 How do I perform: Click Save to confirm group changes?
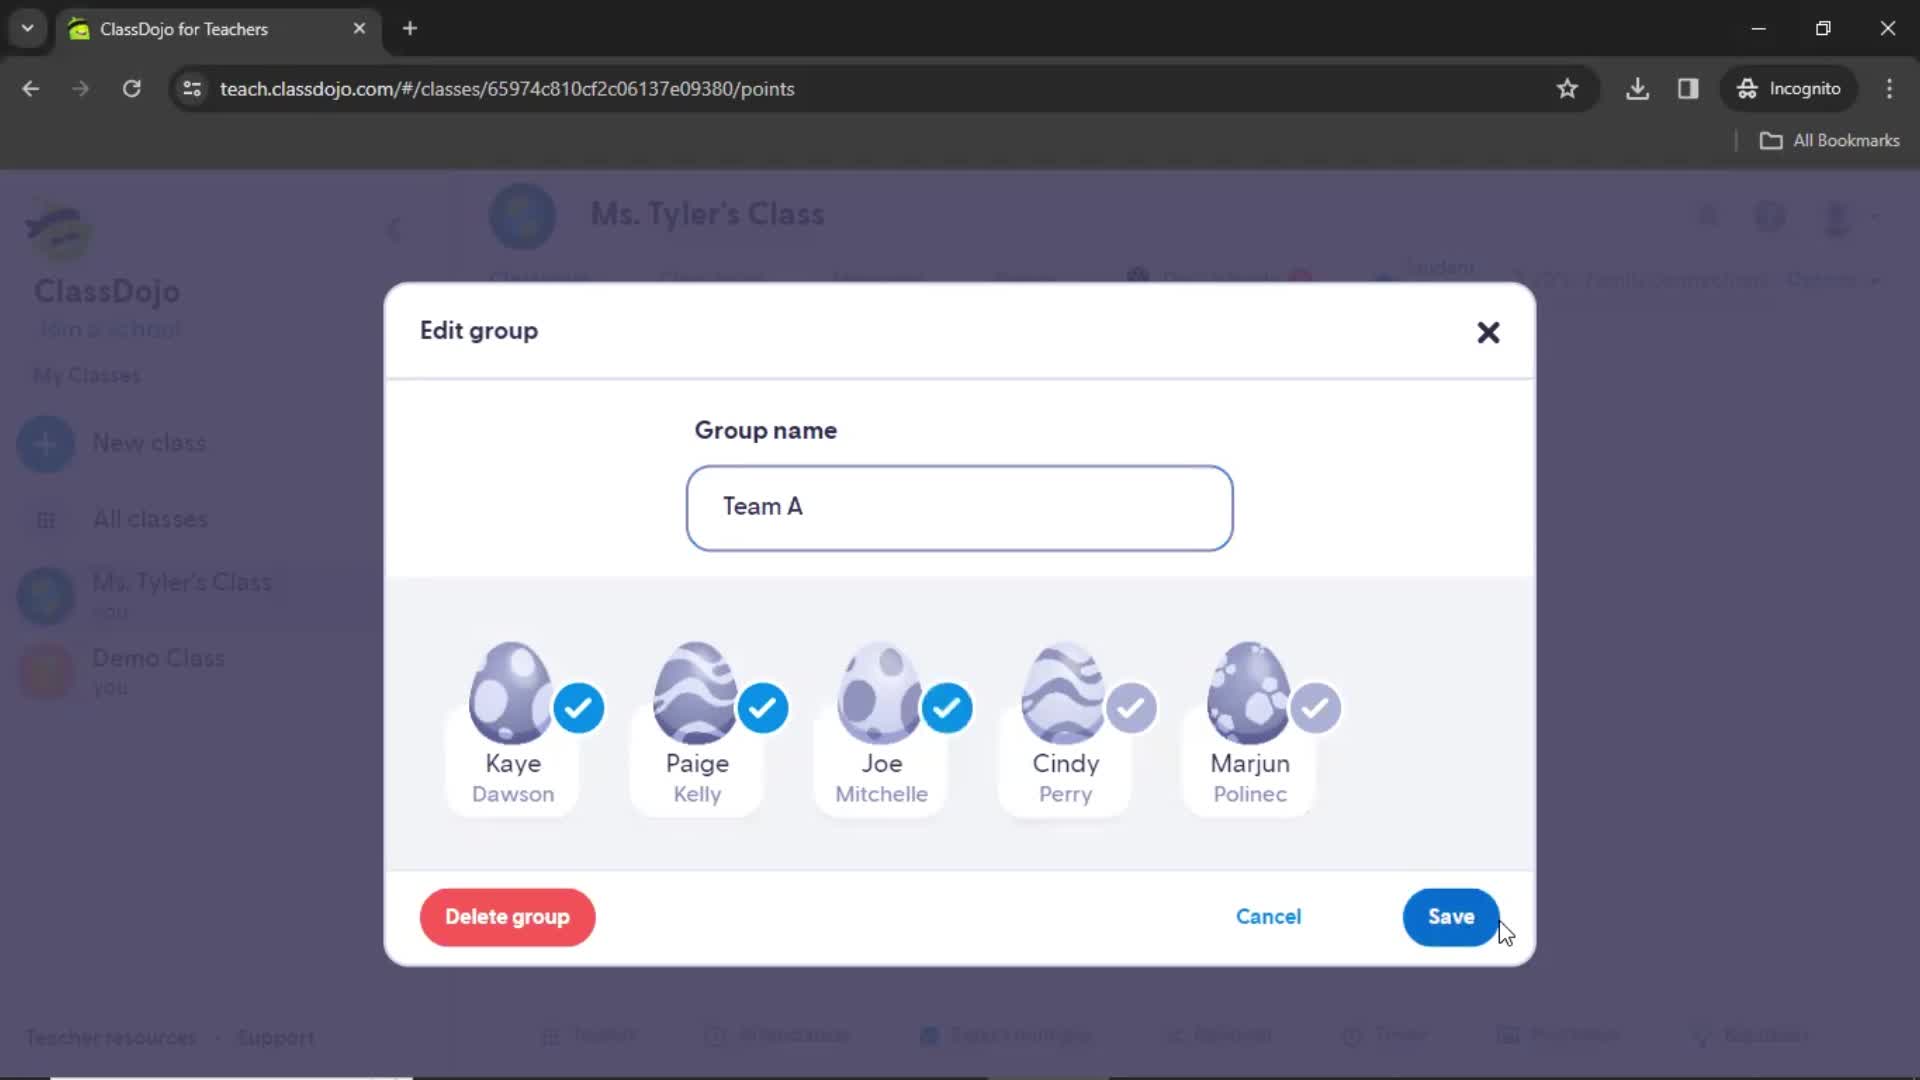[x=1452, y=918]
